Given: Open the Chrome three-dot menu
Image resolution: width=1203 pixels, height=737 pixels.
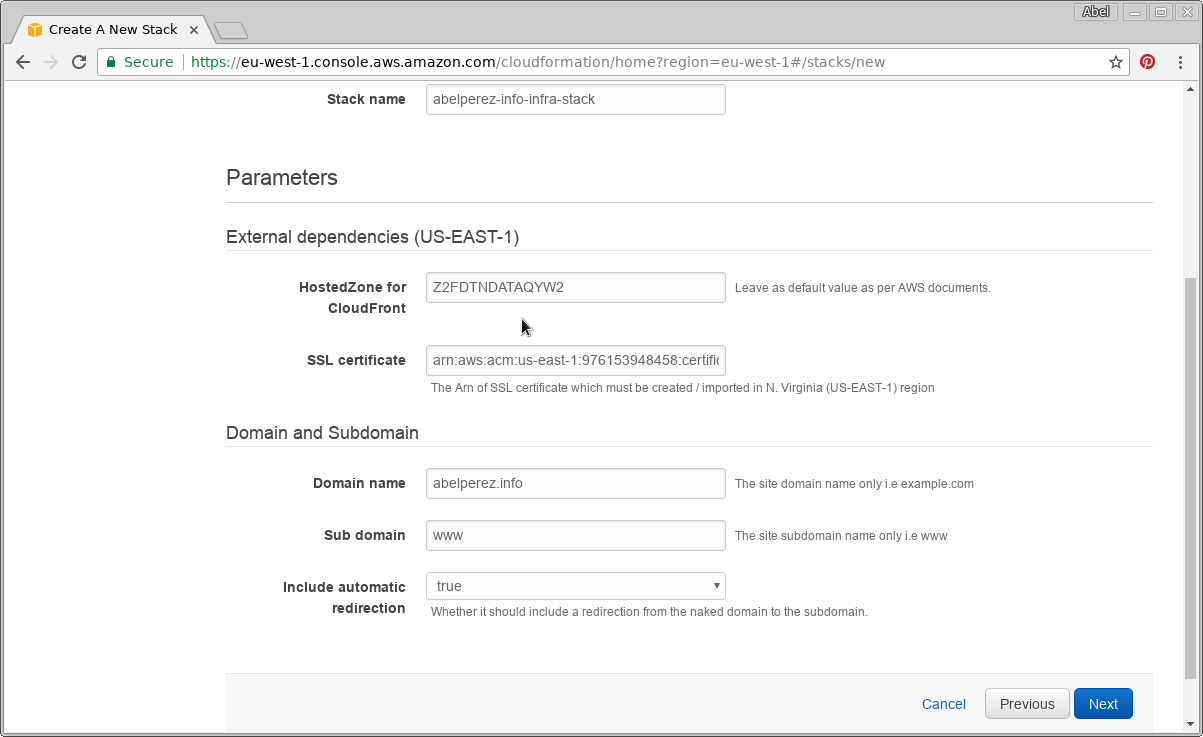Looking at the screenshot, I should pos(1181,62).
